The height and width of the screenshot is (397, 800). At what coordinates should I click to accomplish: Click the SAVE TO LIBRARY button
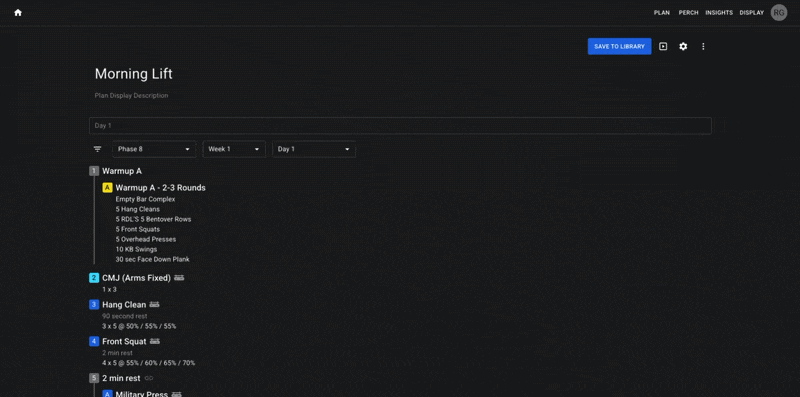pos(619,46)
